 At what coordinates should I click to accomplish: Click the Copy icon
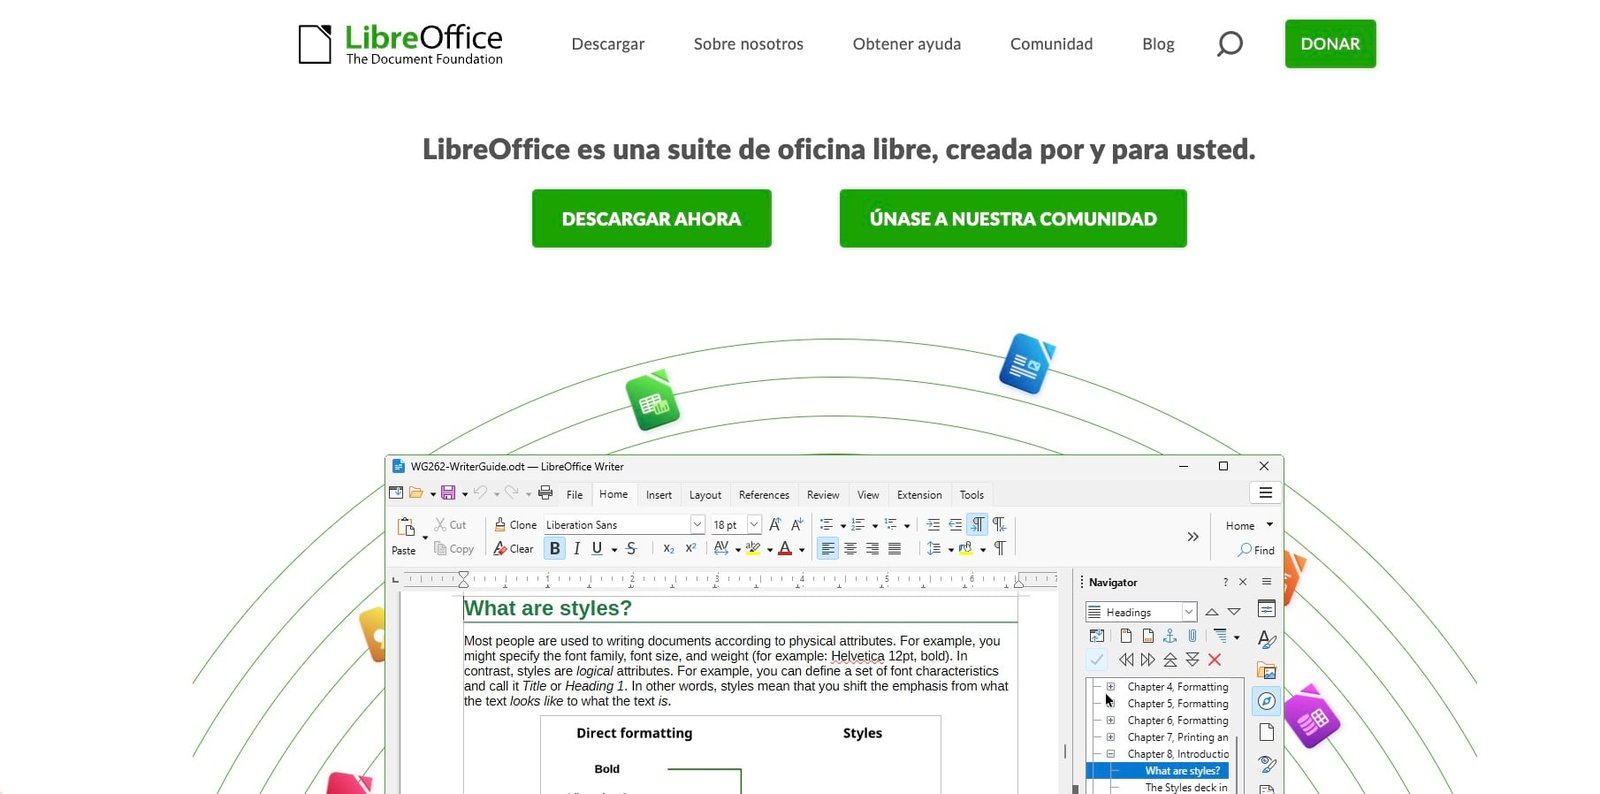(440, 548)
